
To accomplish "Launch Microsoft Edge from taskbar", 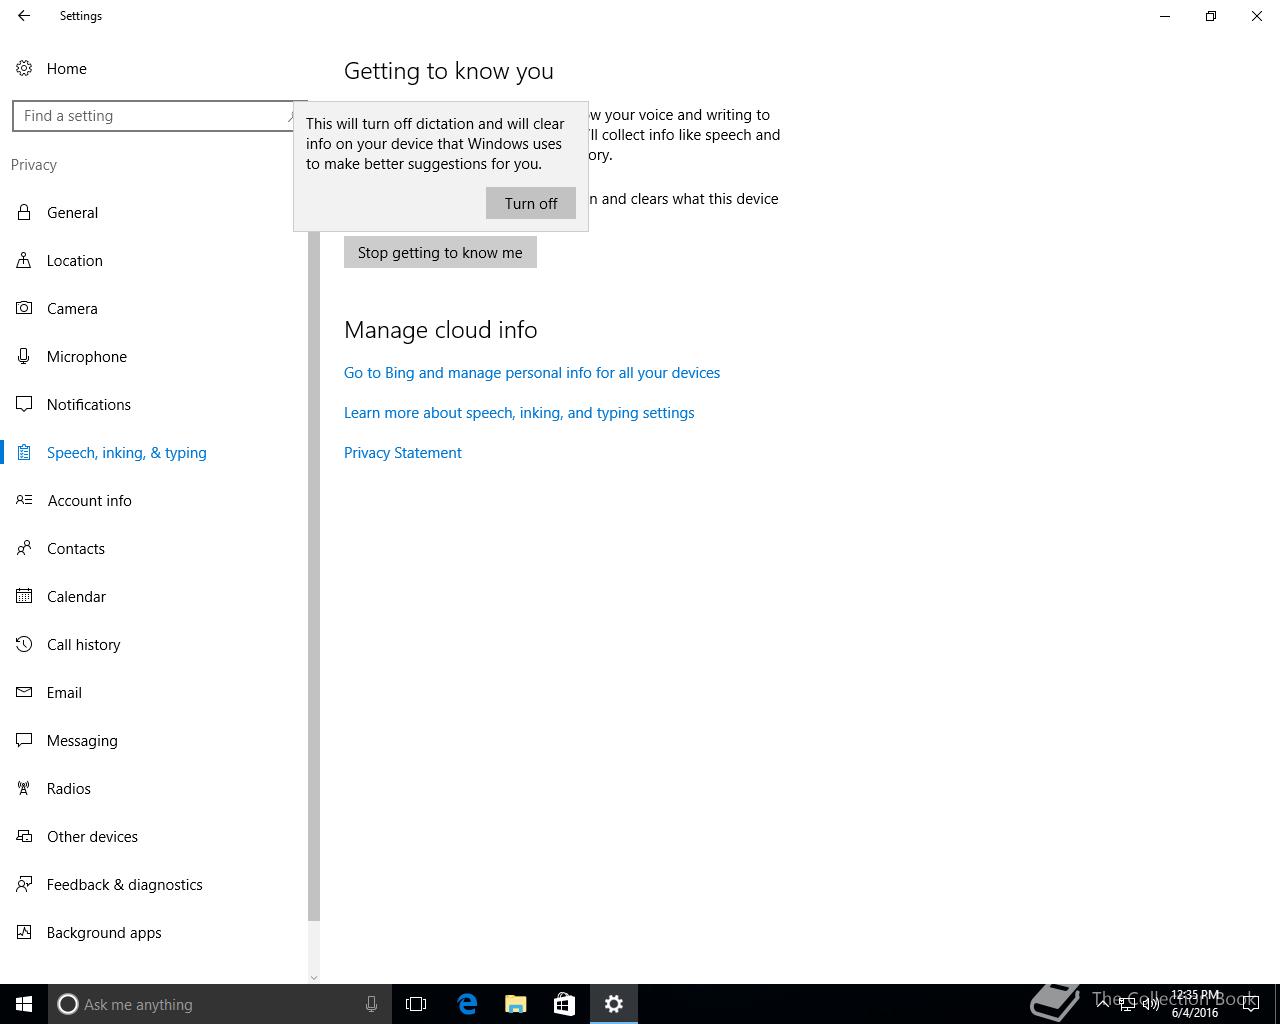I will coord(467,1004).
